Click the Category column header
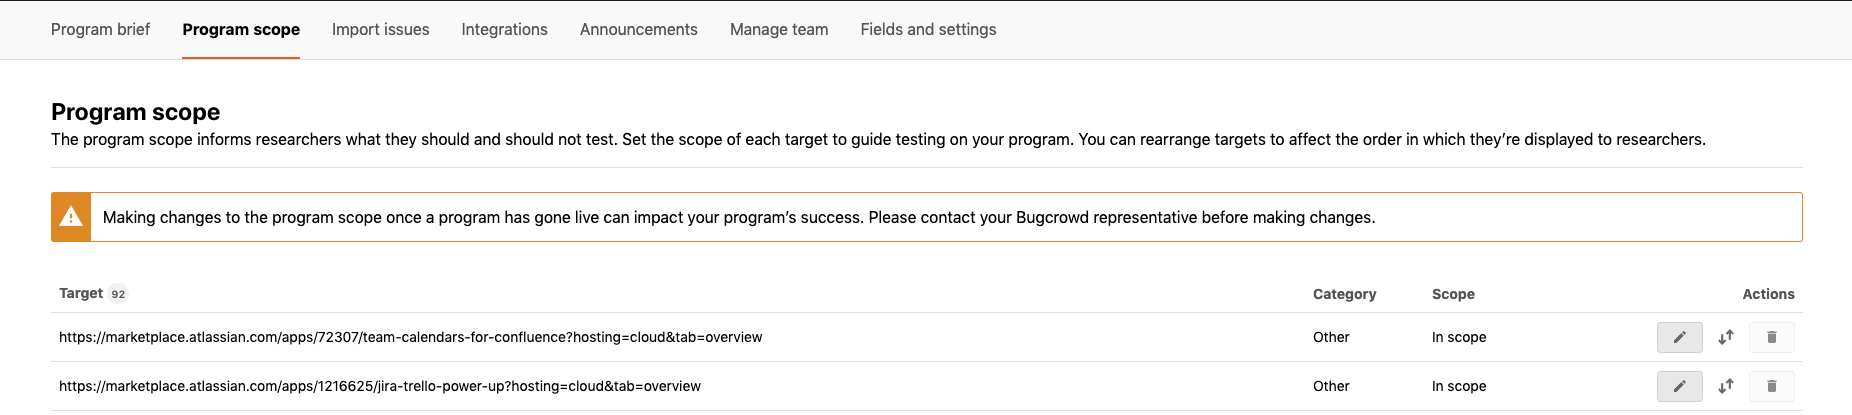The image size is (1852, 415). (x=1344, y=294)
